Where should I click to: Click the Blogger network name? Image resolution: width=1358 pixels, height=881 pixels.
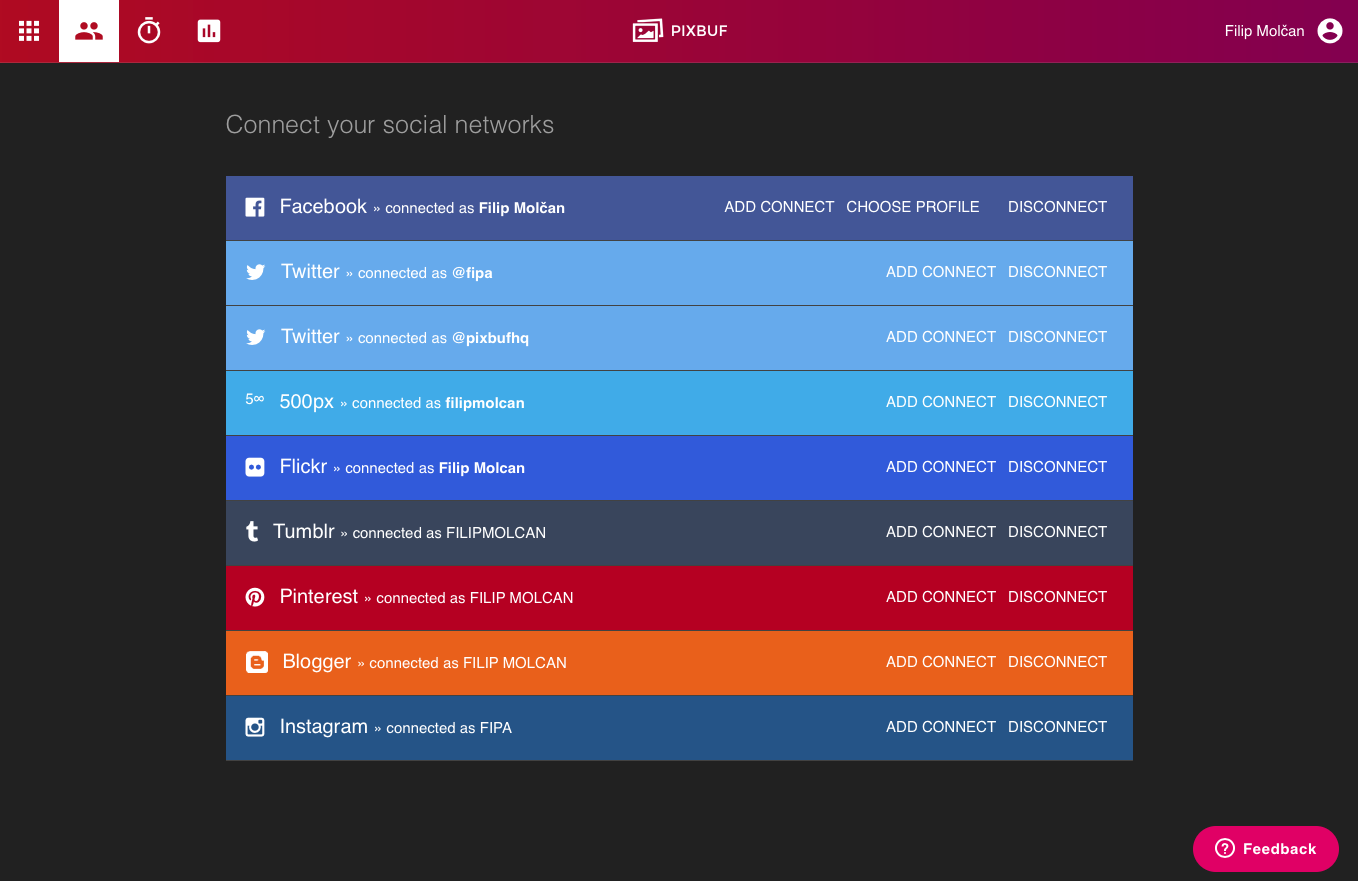click(x=317, y=661)
